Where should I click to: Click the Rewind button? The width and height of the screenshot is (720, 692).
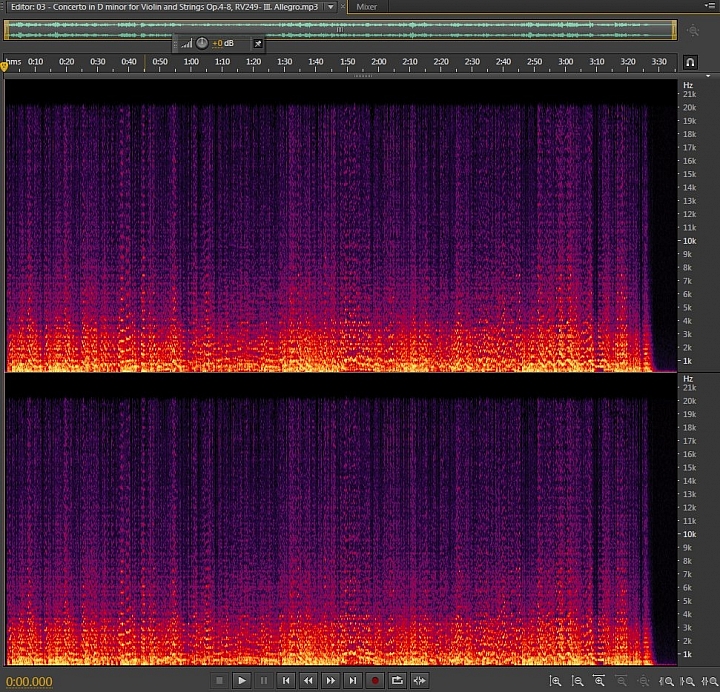point(308,680)
